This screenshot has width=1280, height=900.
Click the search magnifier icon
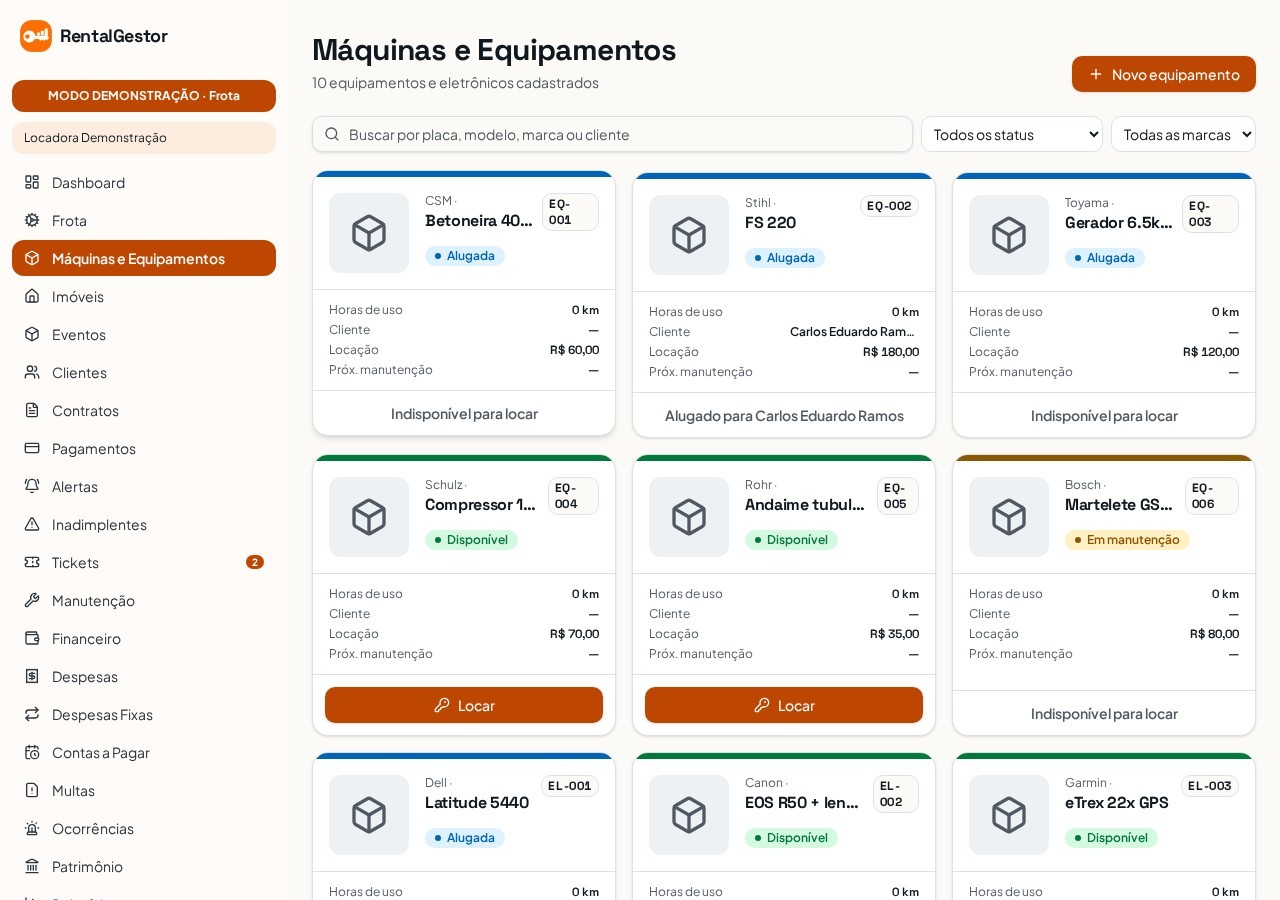[332, 134]
